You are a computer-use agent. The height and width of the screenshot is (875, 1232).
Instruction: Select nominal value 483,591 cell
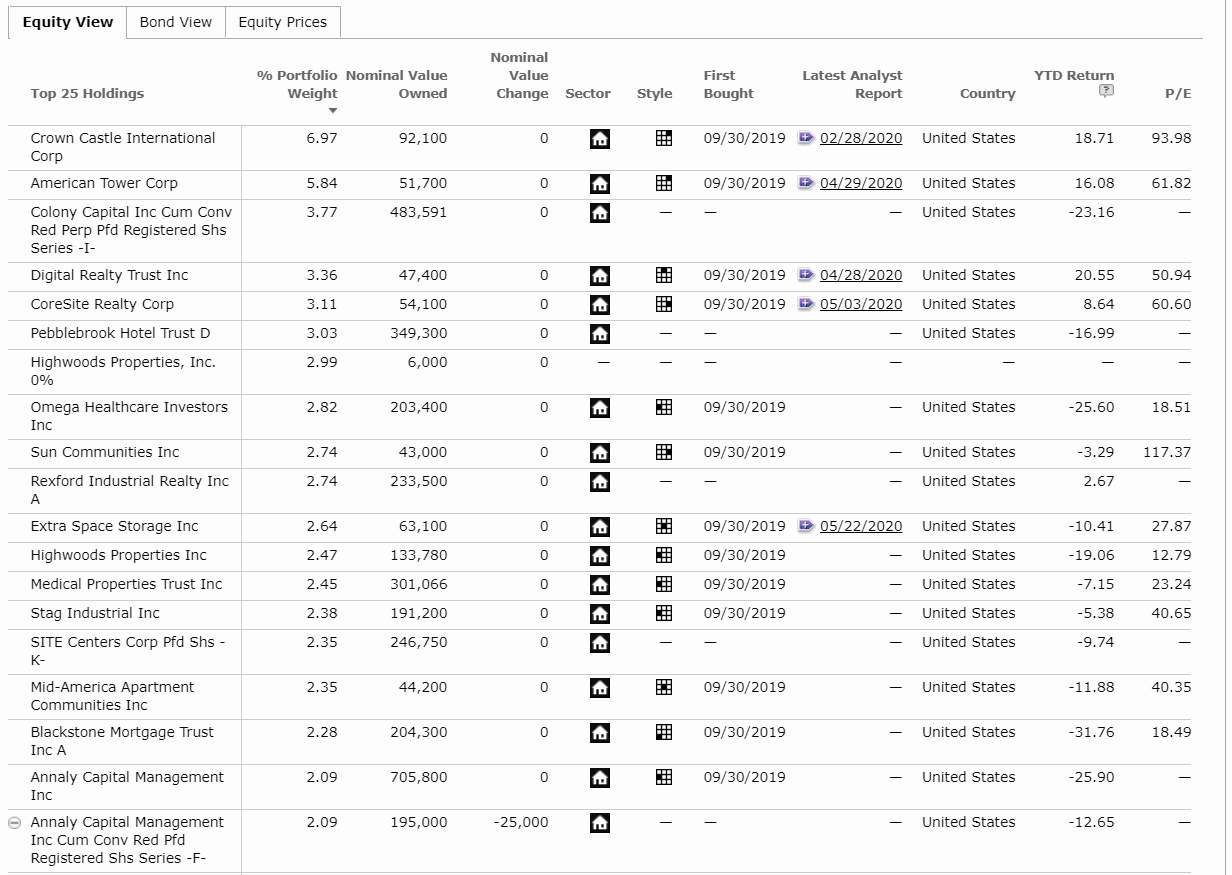418,212
